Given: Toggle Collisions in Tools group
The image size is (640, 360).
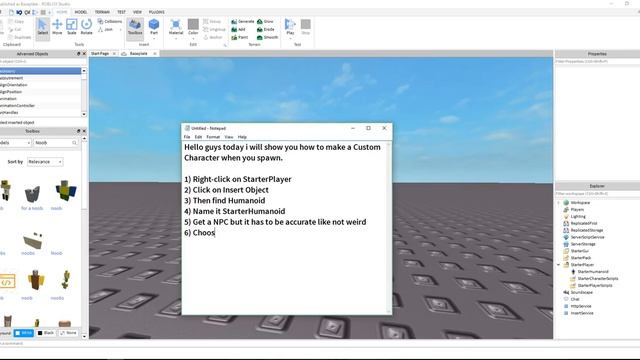Looking at the screenshot, I should point(110,21).
